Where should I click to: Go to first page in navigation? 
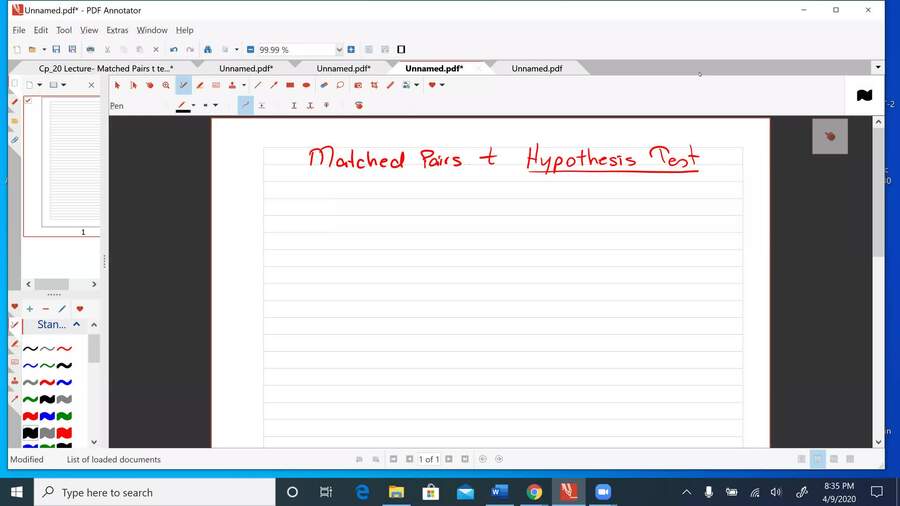click(393, 459)
